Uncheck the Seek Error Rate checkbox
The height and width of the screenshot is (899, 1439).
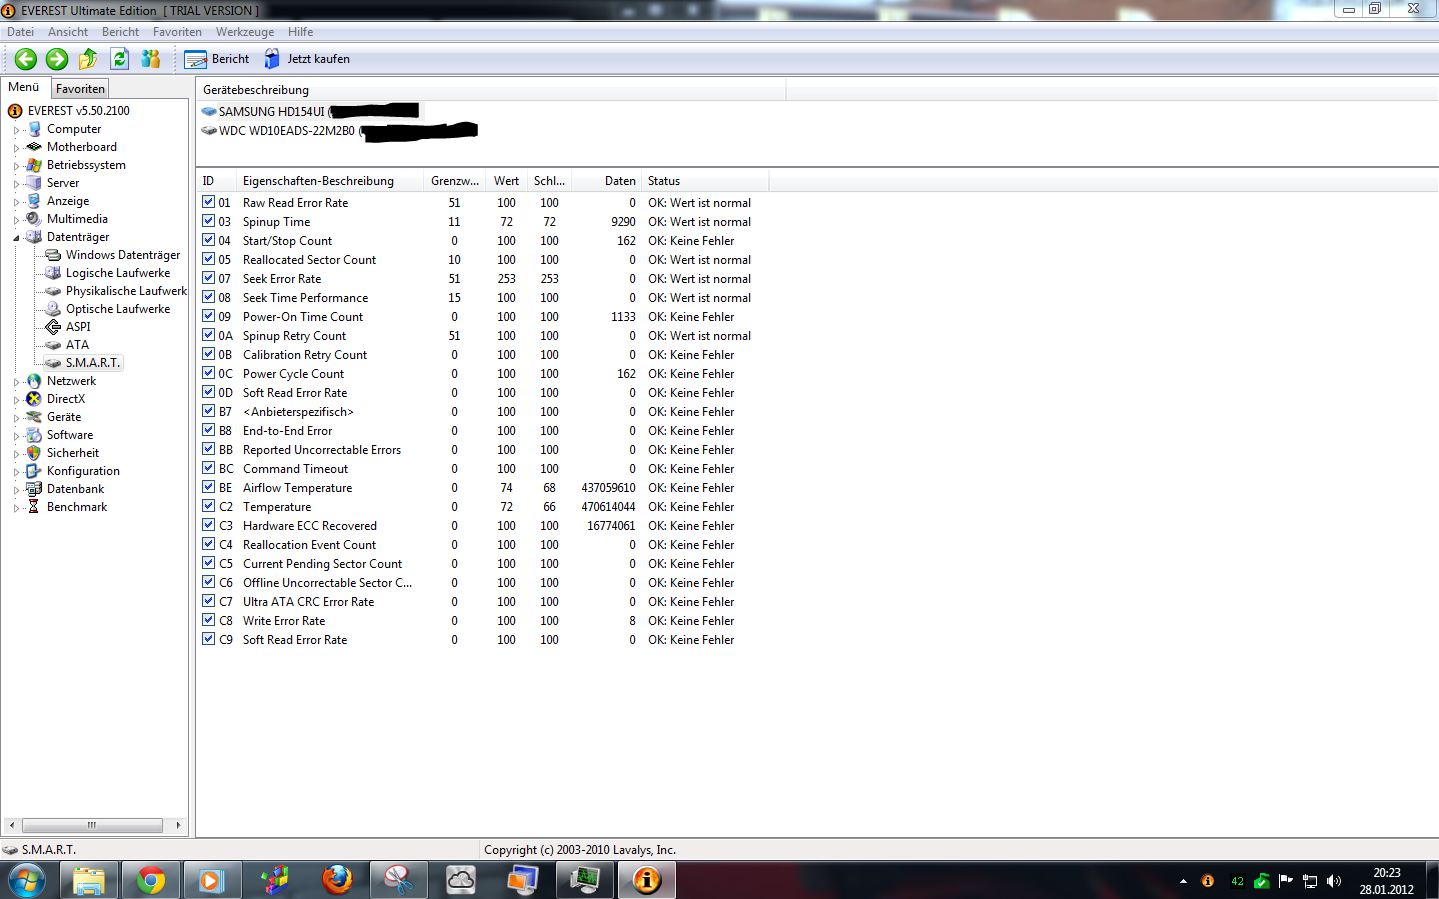pyautogui.click(x=209, y=278)
